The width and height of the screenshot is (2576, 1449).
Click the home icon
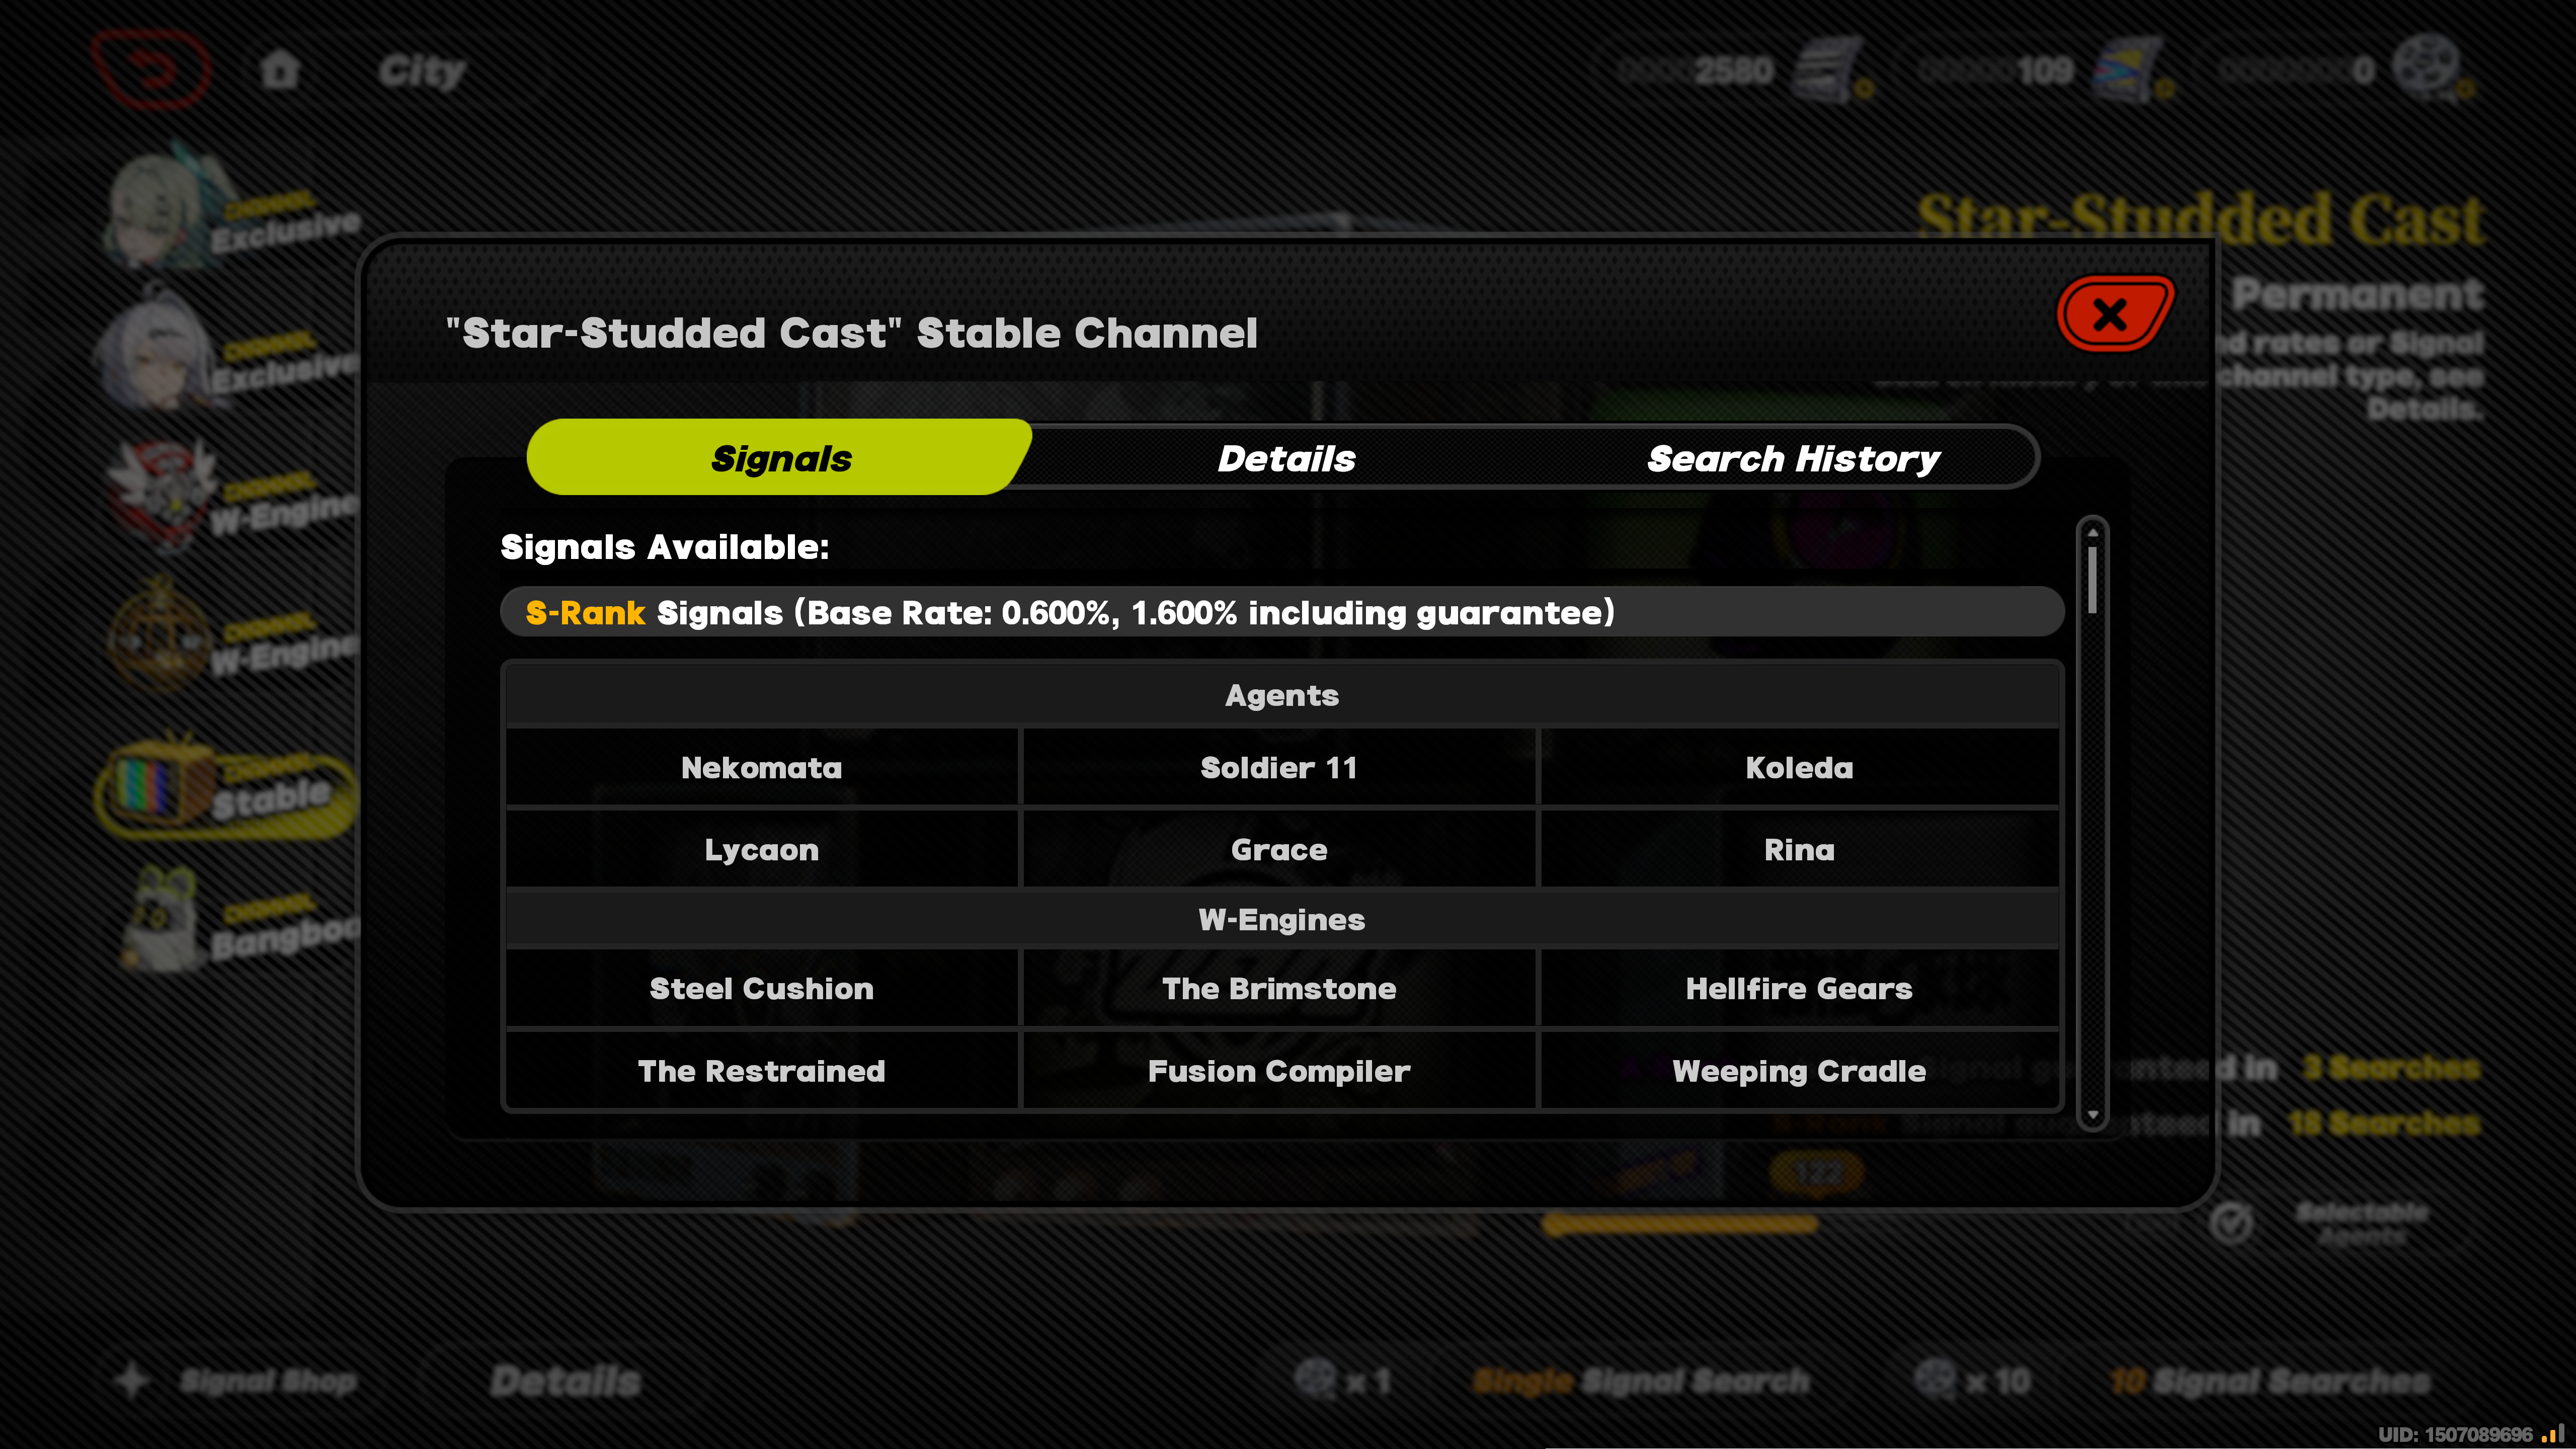tap(280, 70)
